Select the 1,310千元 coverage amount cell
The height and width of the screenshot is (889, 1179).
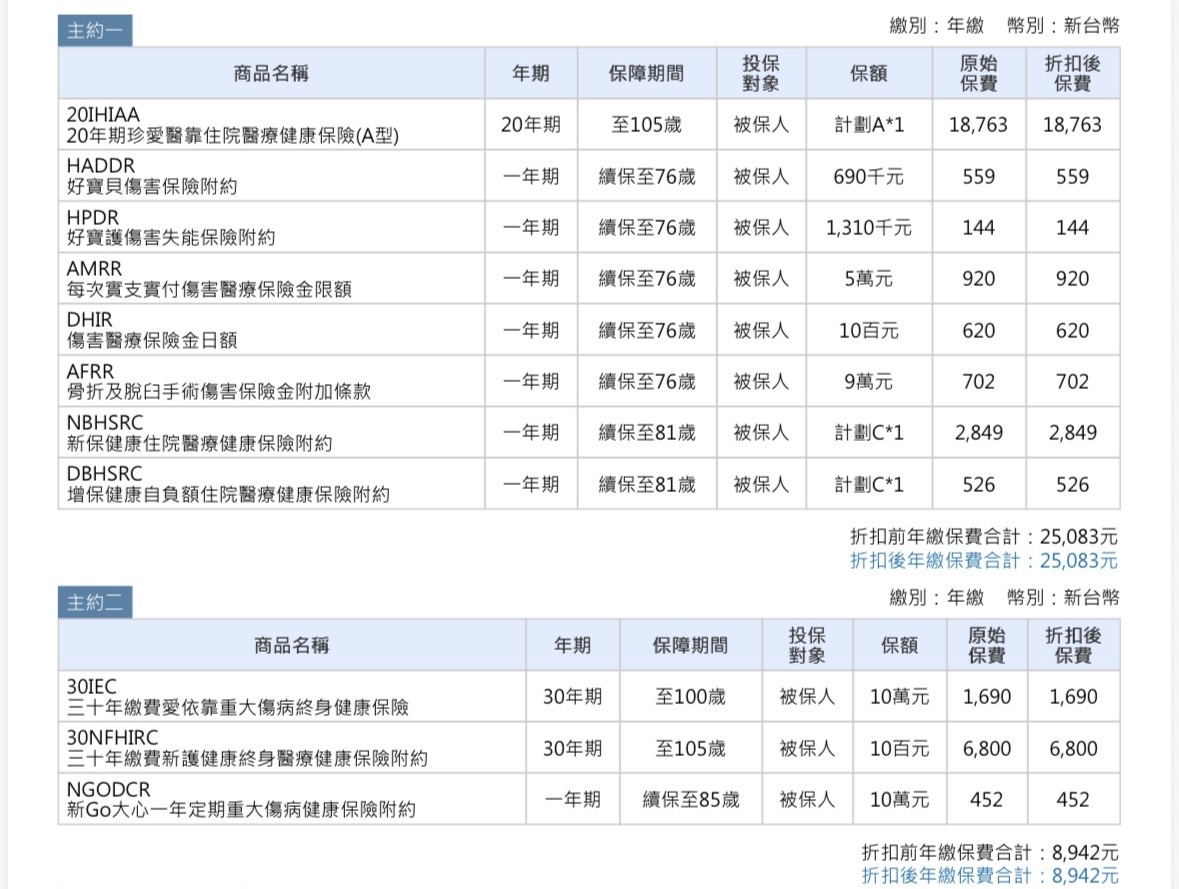coord(868,228)
